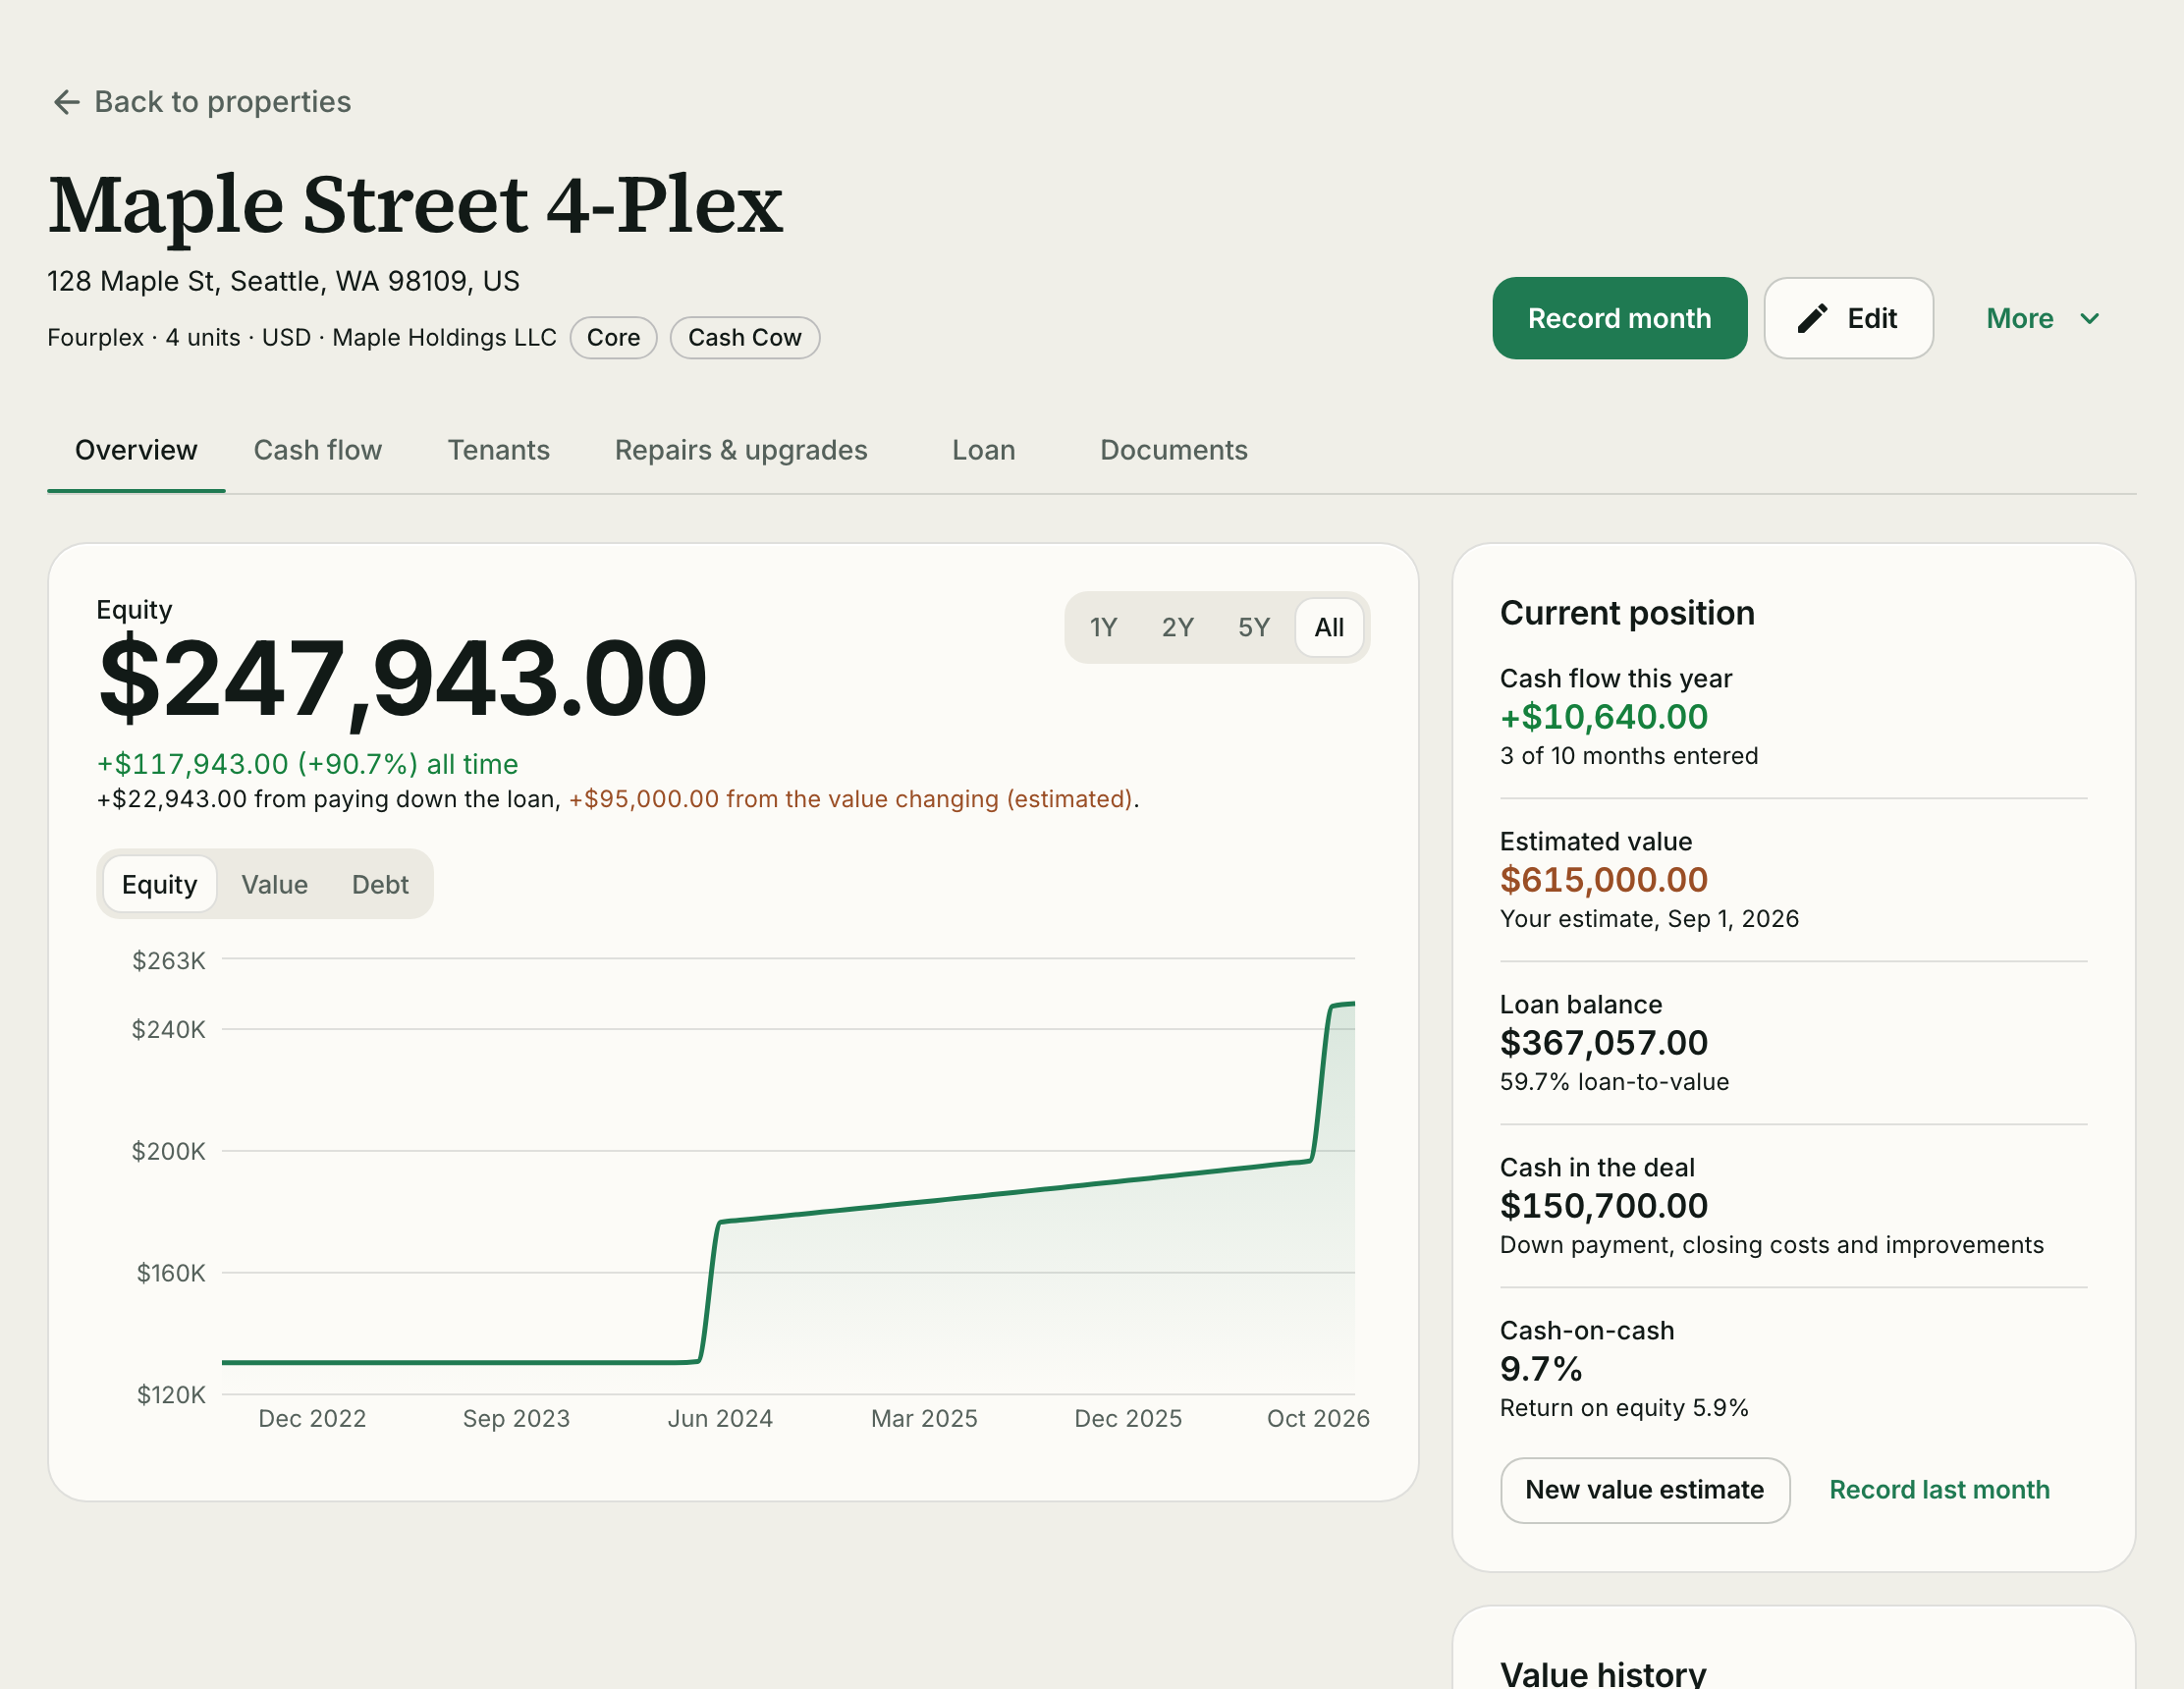Open the More dropdown chevron
This screenshot has height=1689, width=2184.
click(x=2090, y=319)
